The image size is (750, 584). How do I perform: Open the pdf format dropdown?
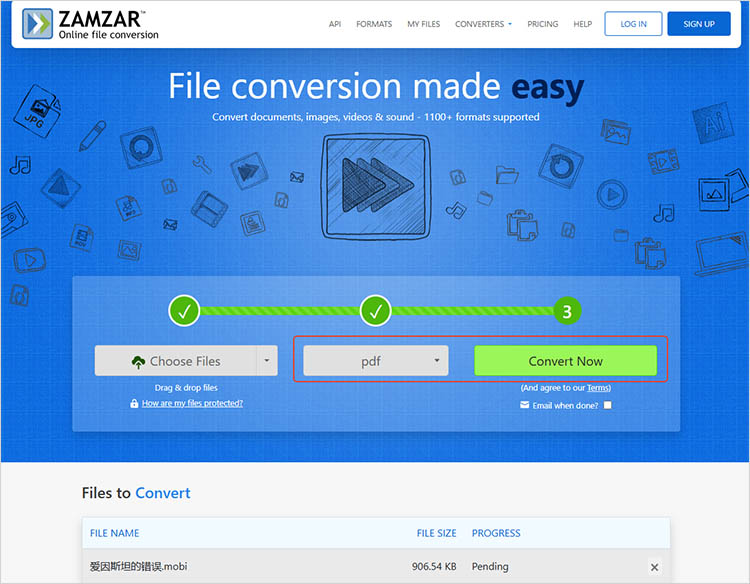(x=375, y=361)
